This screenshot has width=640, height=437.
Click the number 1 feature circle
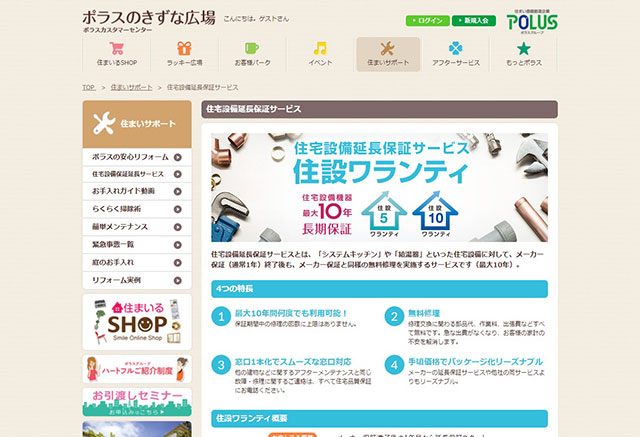221,317
